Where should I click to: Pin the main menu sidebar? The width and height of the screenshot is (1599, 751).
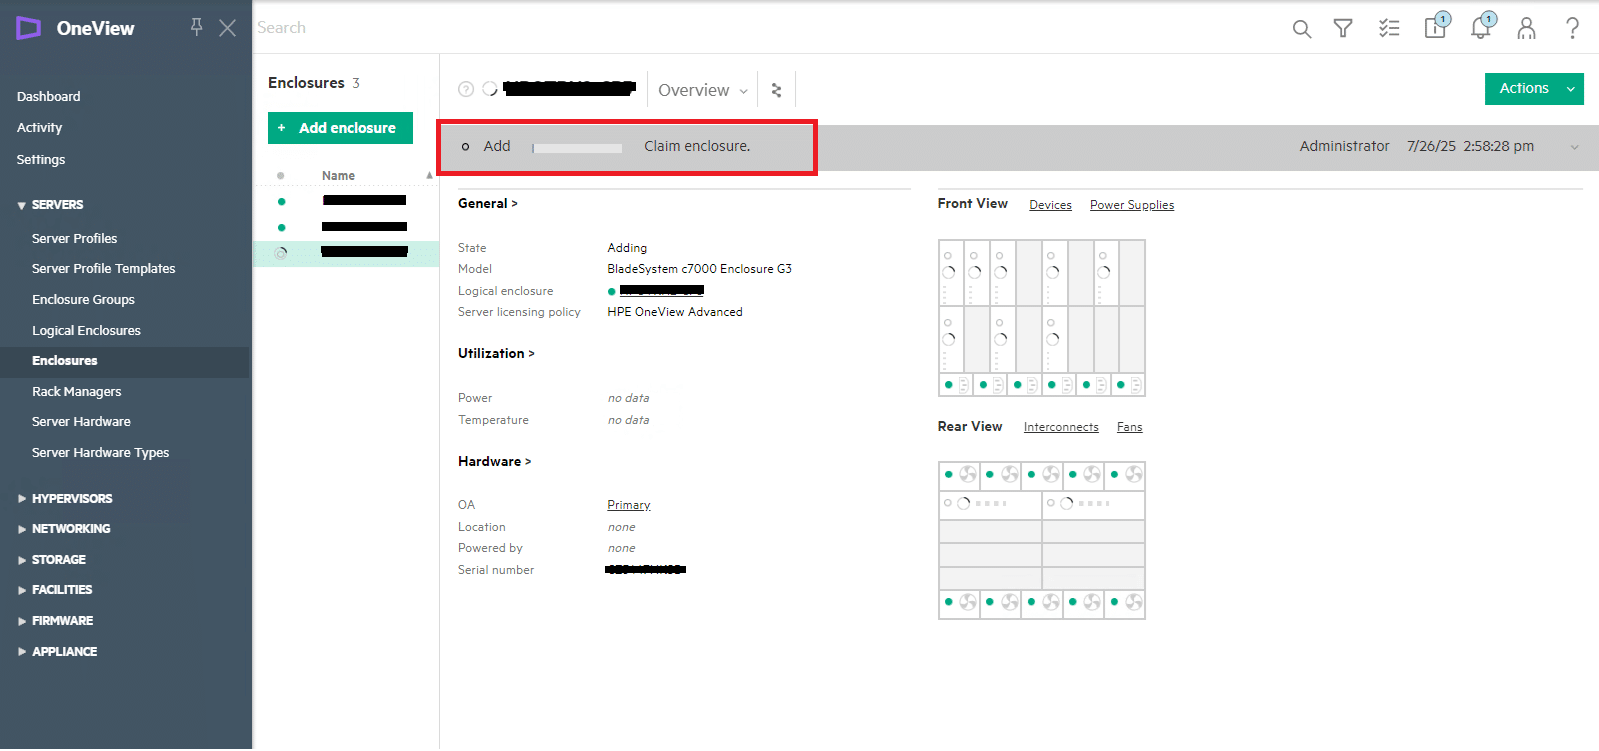(197, 27)
